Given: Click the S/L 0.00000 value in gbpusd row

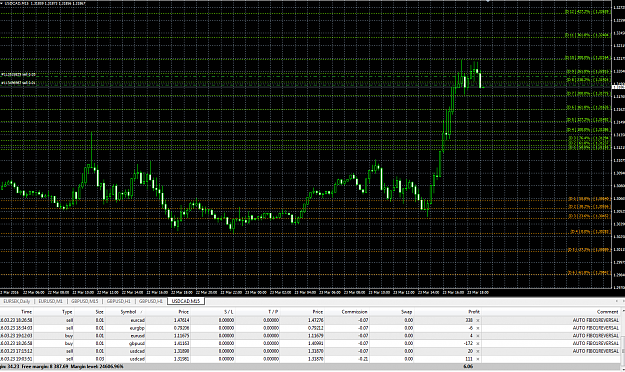Looking at the screenshot, I should pos(226,343).
